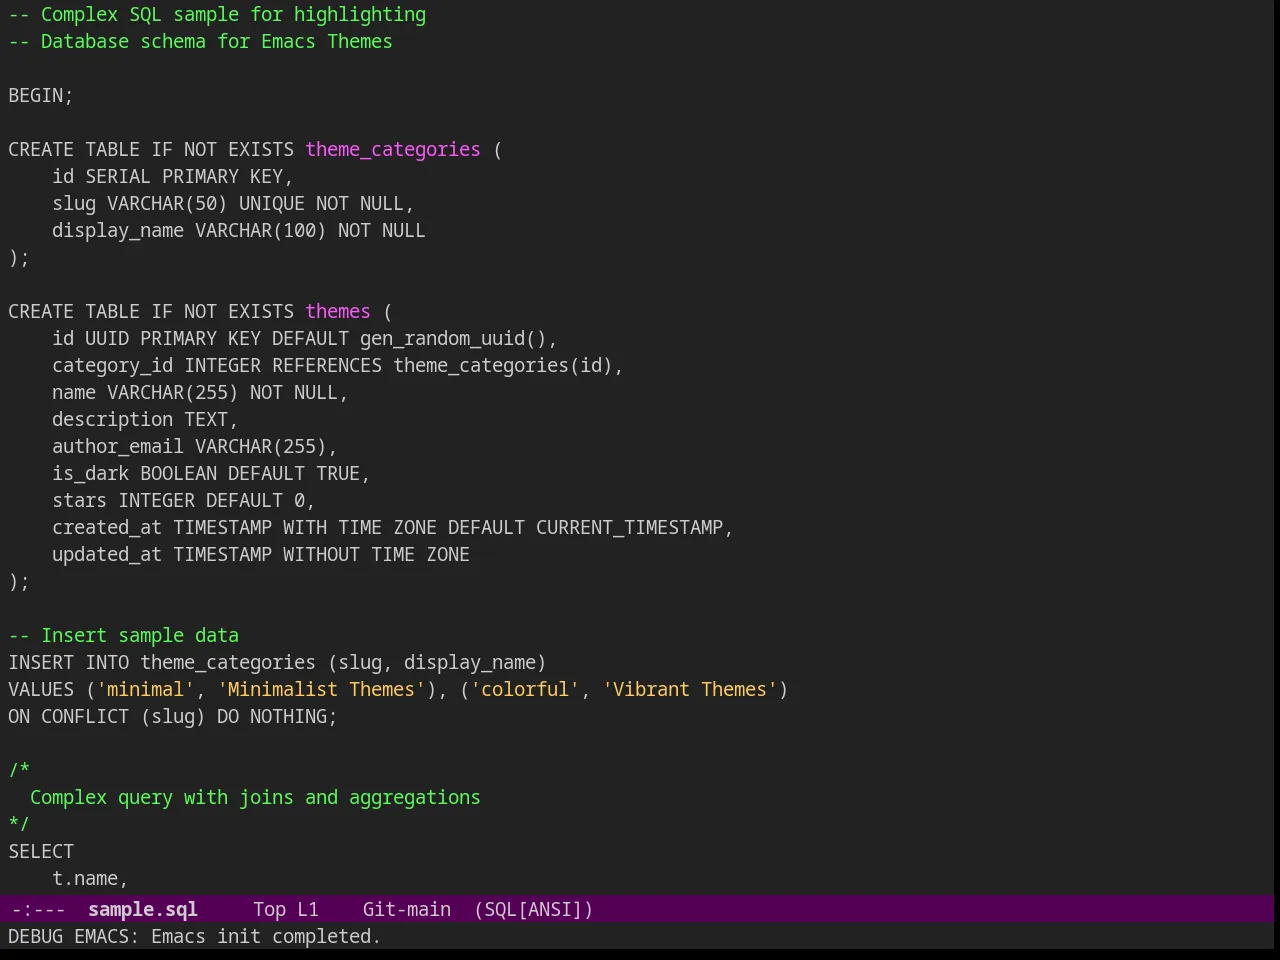Viewport: 1280px width, 960px height.
Task: Click 'category_id INTEGER REFERENCES' line
Action: pos(338,365)
